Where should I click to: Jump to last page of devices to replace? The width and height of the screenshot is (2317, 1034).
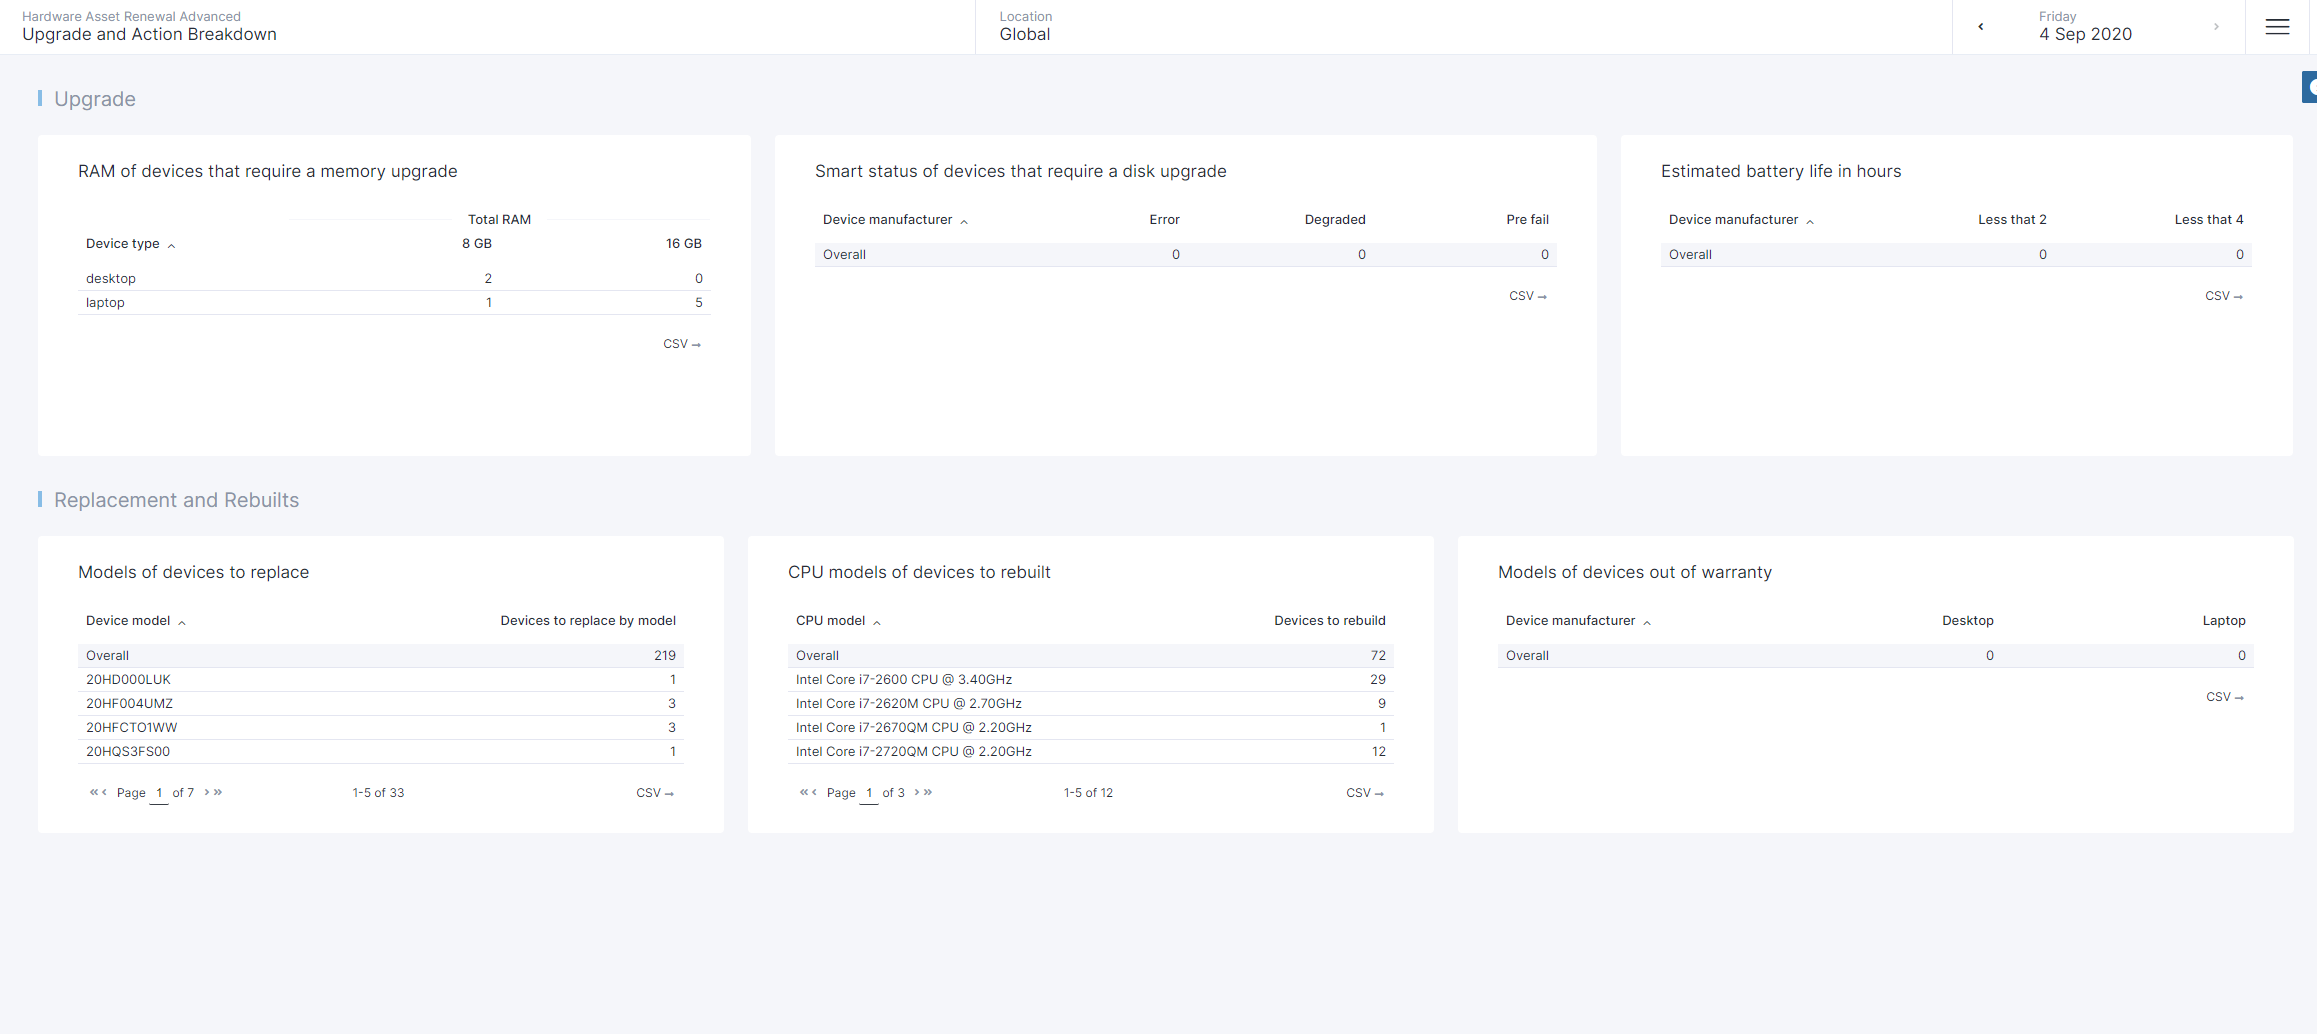click(x=218, y=792)
